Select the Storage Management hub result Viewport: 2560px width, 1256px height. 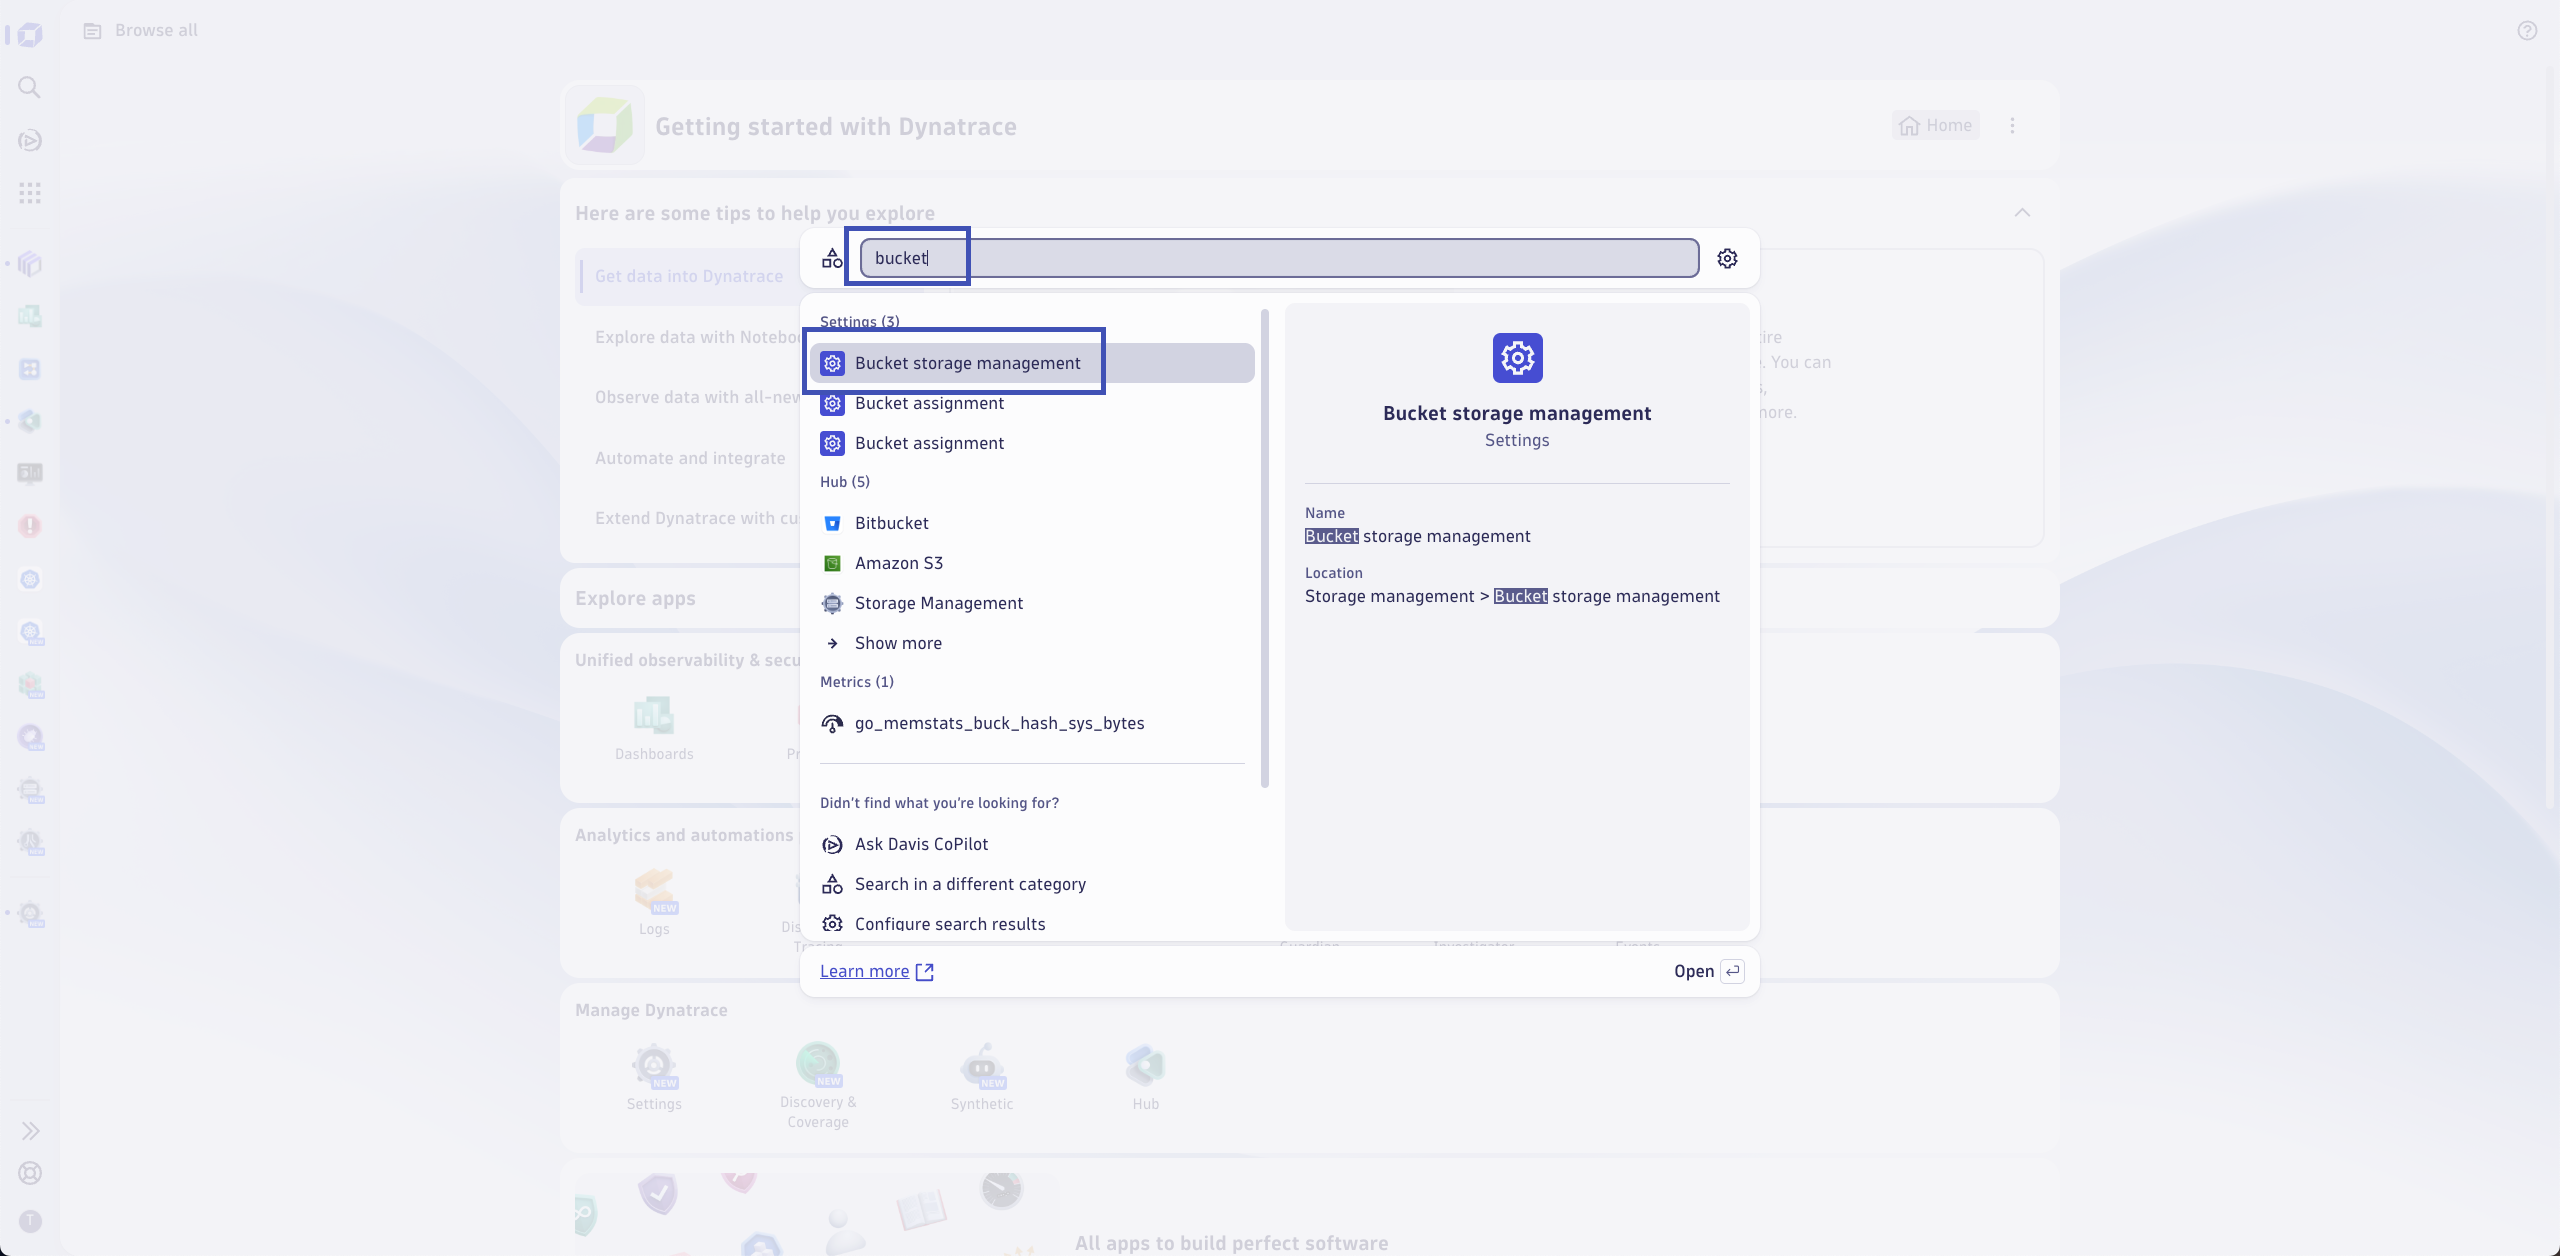tap(1032, 603)
